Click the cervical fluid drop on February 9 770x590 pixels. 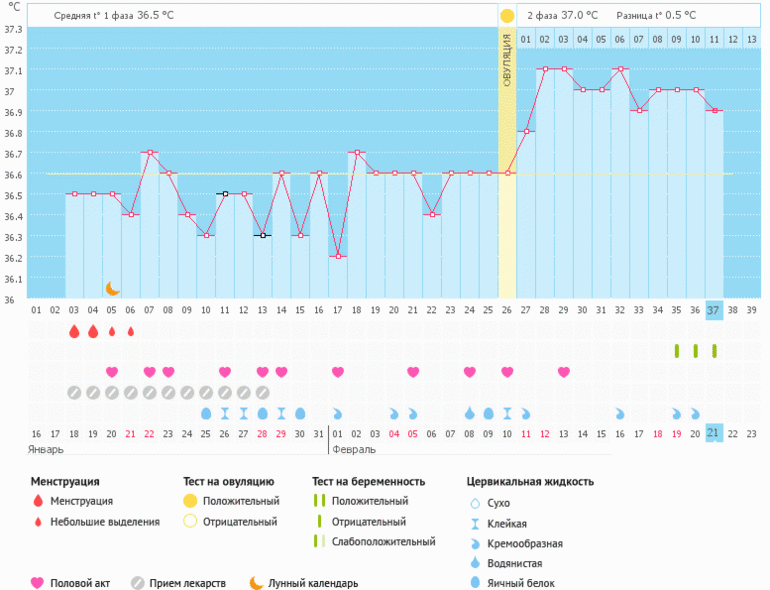pos(489,413)
